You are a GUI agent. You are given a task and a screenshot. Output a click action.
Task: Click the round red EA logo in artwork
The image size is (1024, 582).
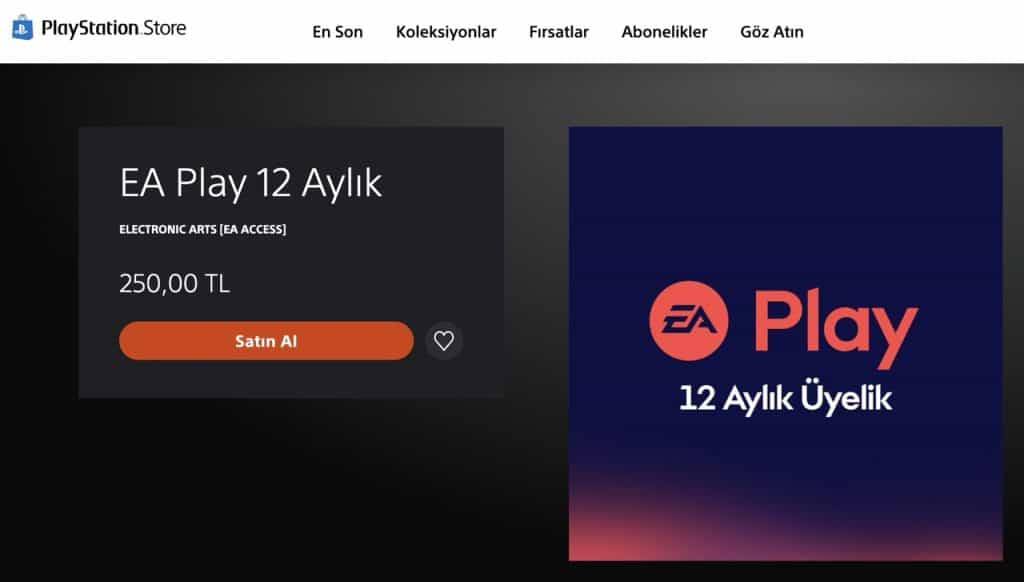pyautogui.click(x=688, y=321)
